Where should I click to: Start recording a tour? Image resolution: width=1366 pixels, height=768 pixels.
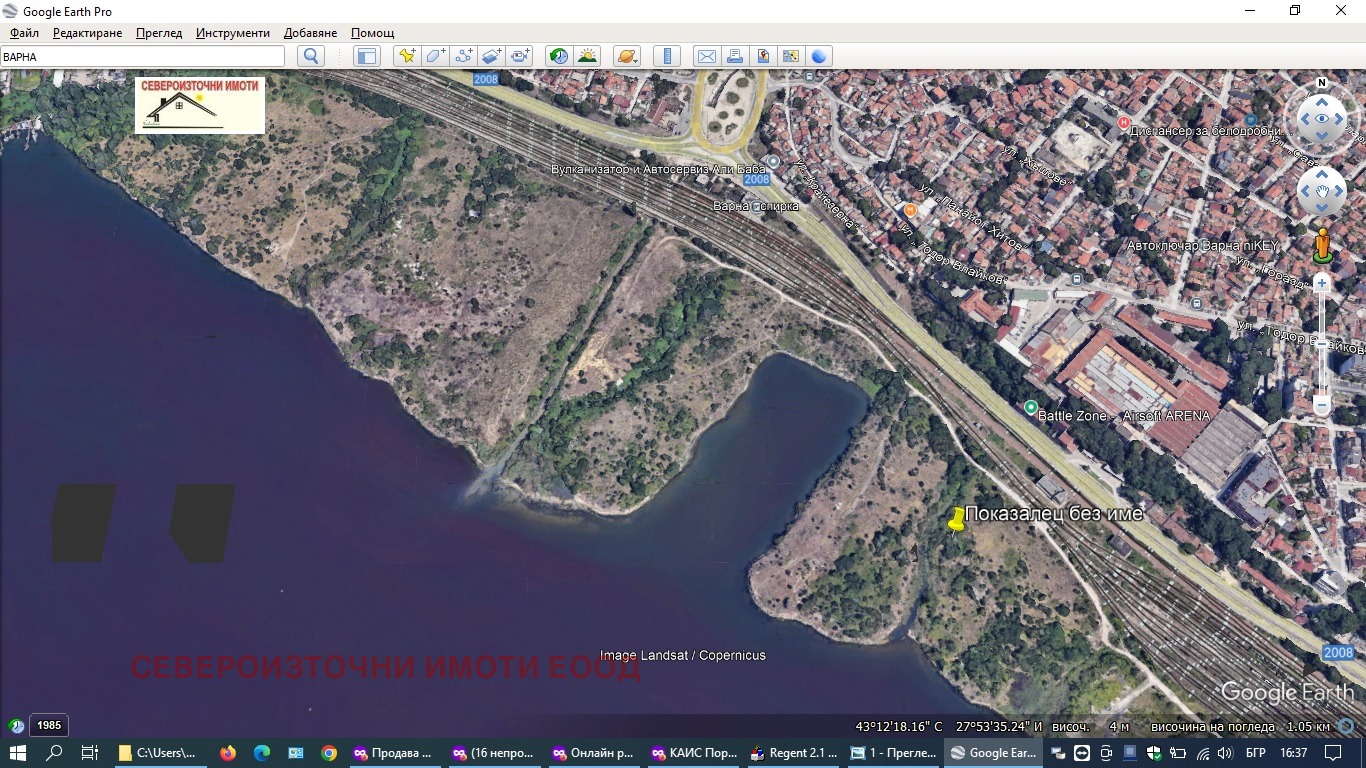click(519, 56)
